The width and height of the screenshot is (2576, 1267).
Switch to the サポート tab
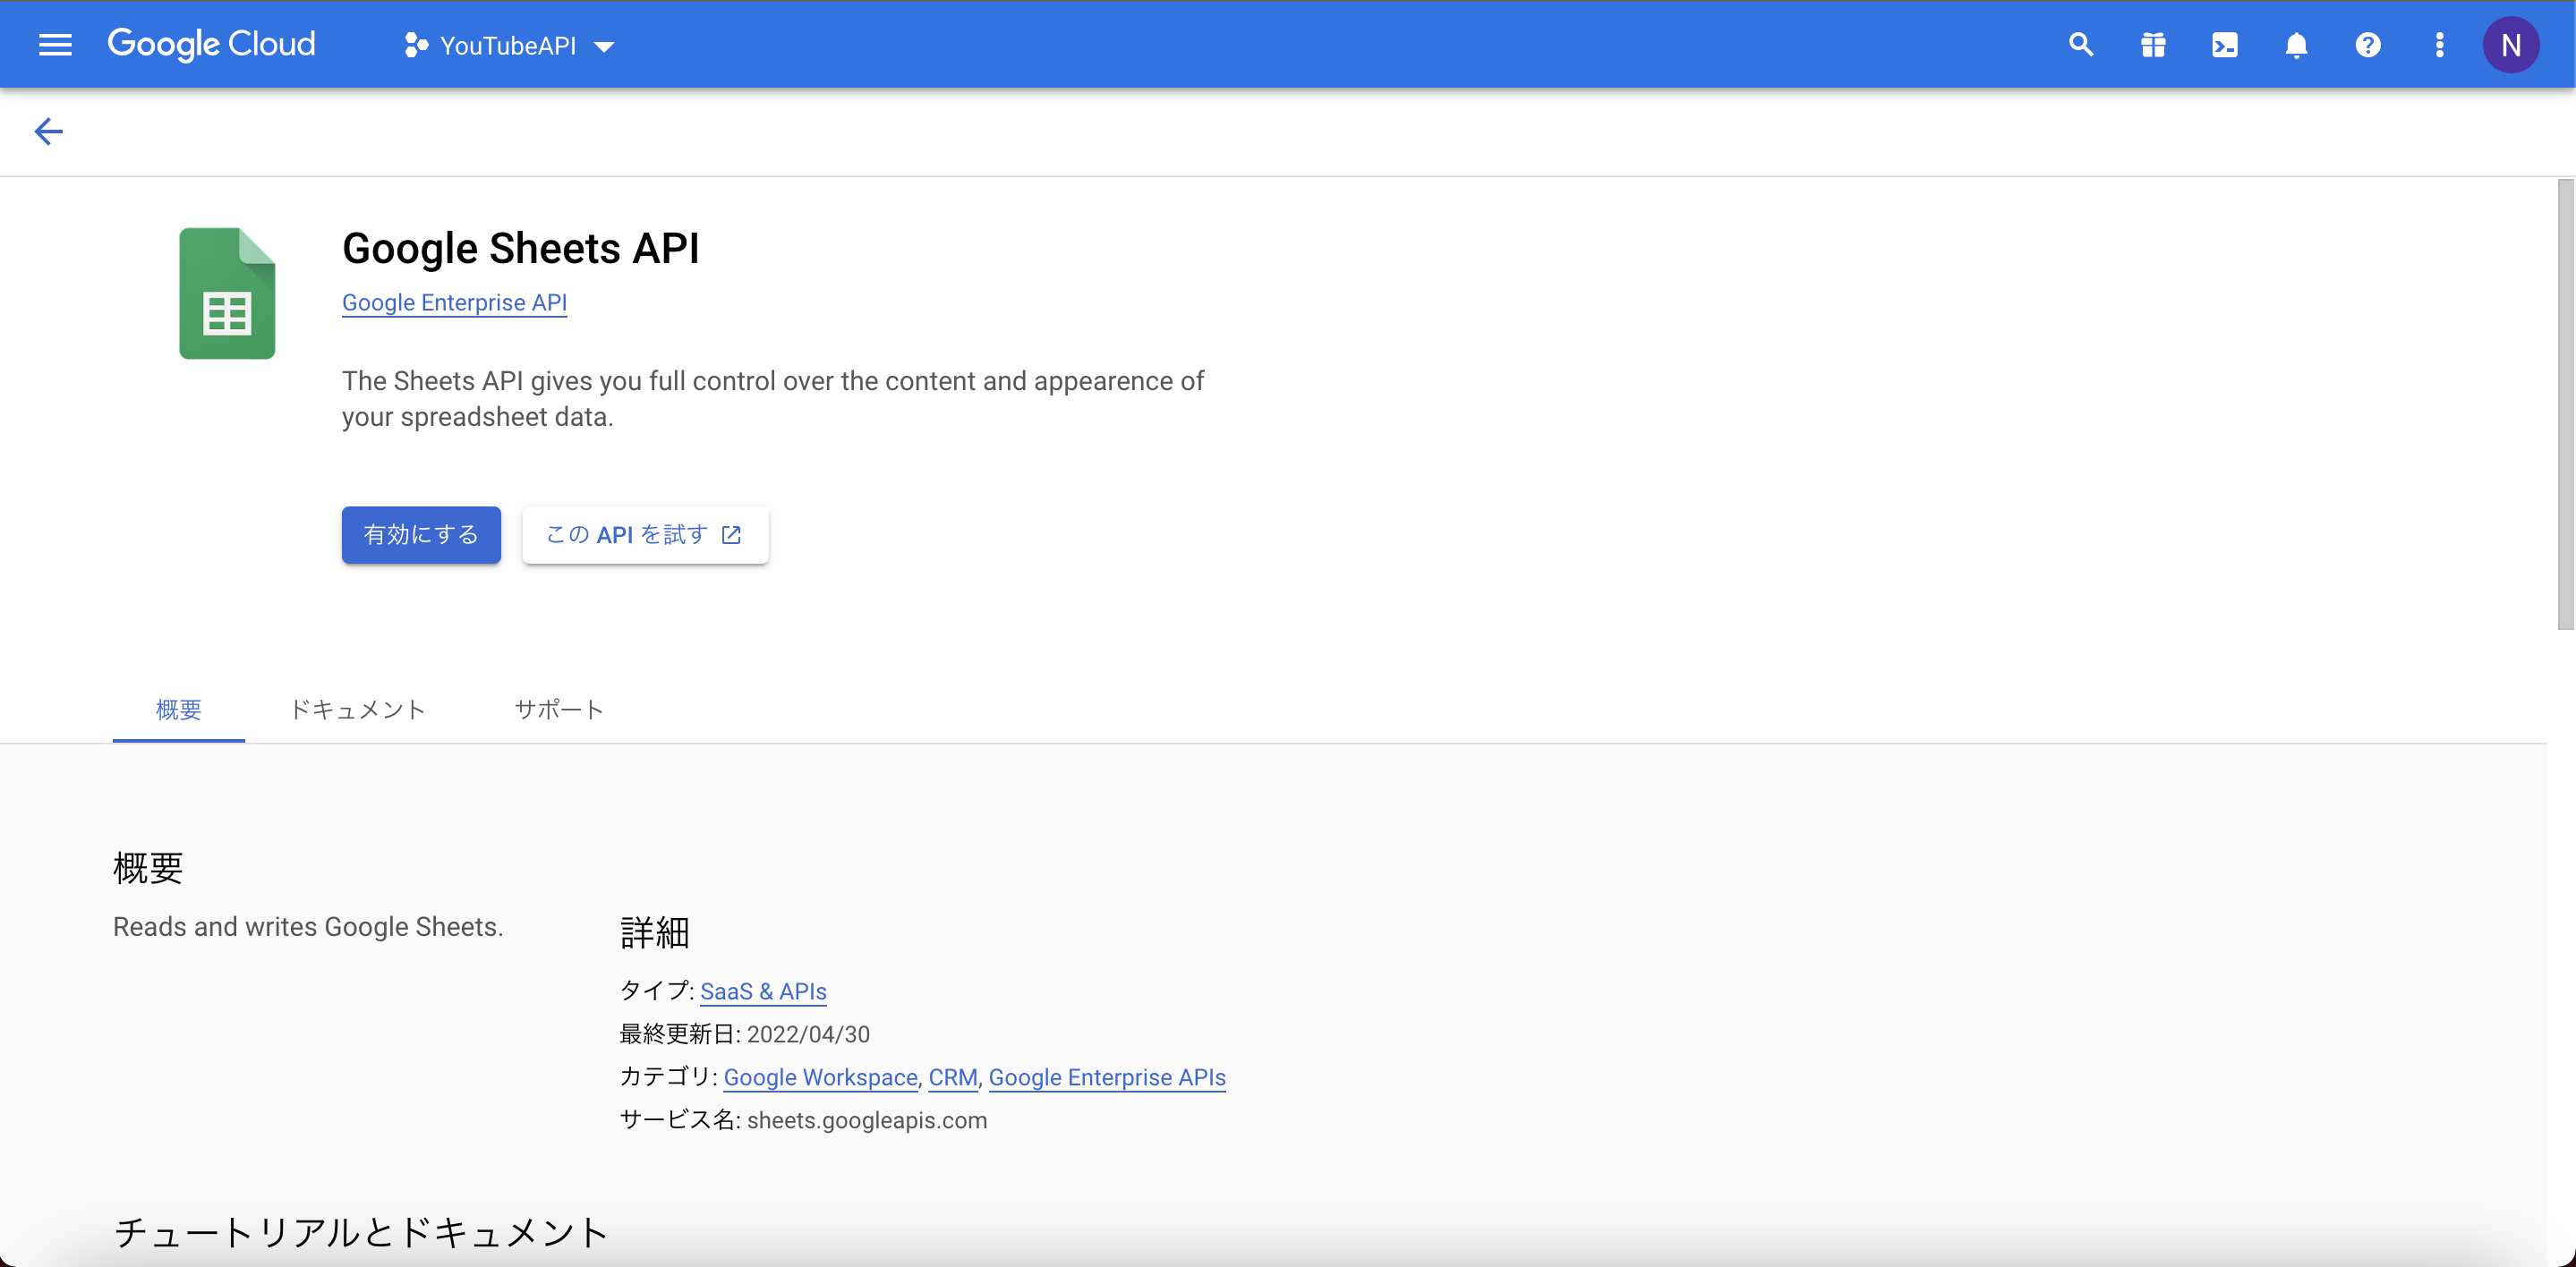(559, 709)
